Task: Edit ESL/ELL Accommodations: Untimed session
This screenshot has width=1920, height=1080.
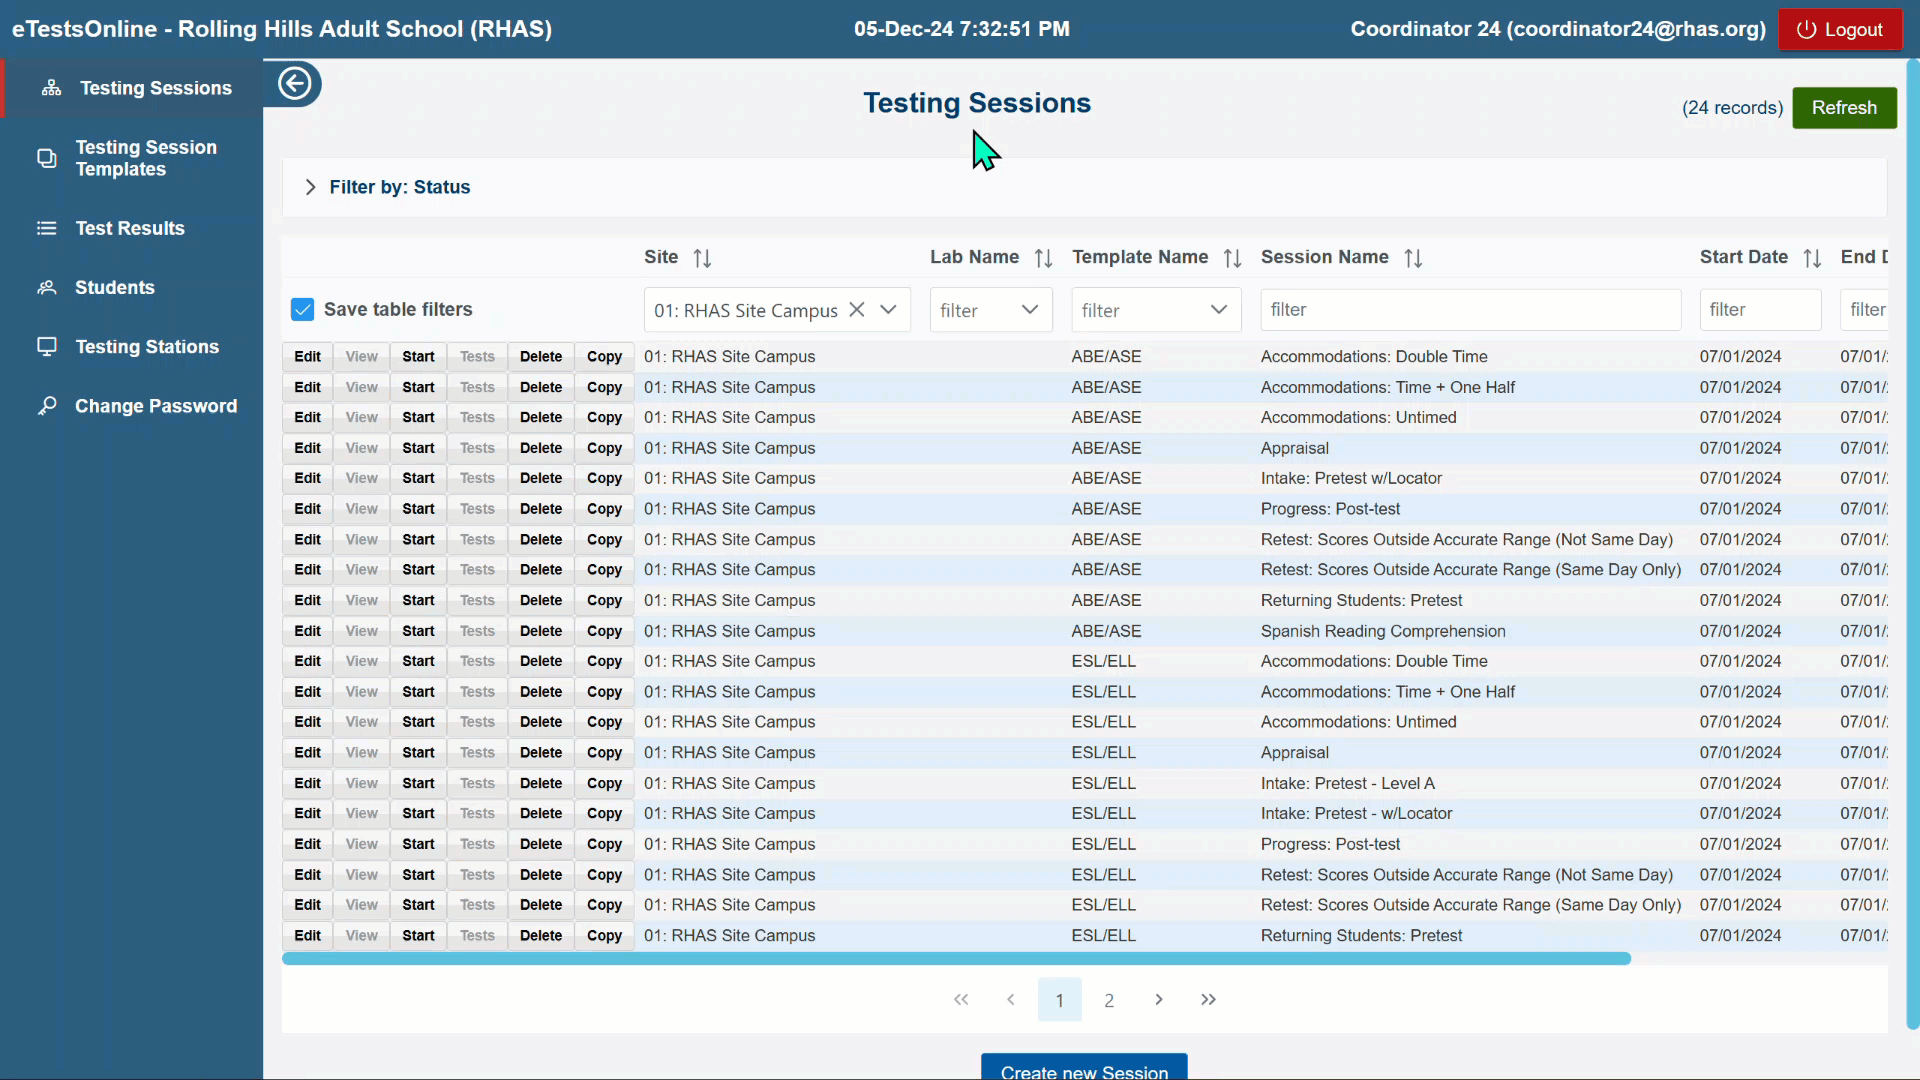Action: coord(307,722)
